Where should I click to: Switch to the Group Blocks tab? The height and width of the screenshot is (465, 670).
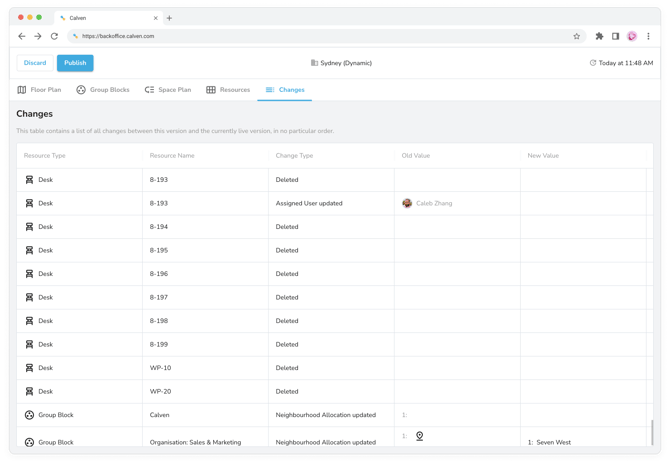(x=103, y=90)
